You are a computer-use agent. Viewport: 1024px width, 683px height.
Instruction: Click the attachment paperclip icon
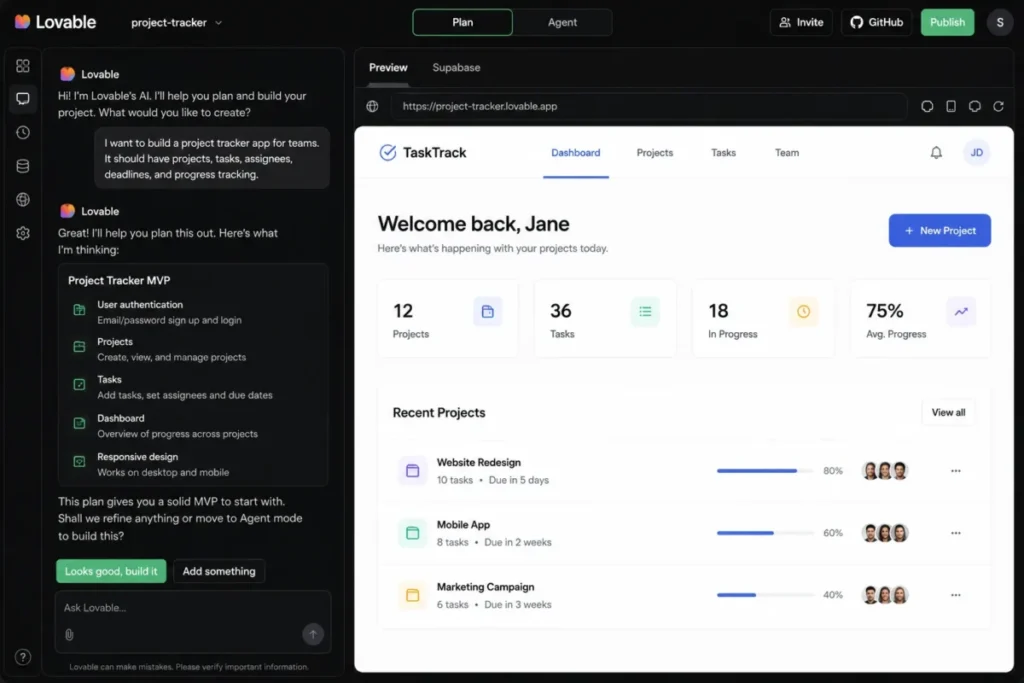click(69, 634)
